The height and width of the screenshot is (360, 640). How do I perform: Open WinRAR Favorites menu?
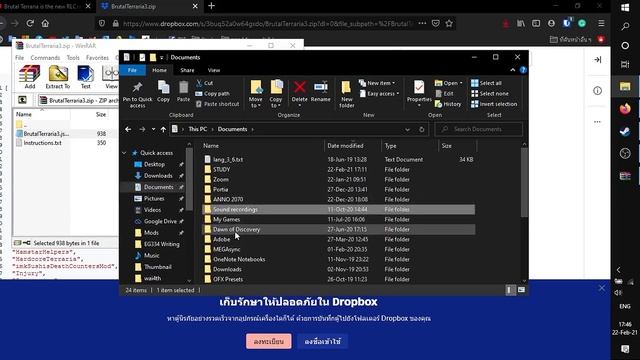tap(97, 58)
